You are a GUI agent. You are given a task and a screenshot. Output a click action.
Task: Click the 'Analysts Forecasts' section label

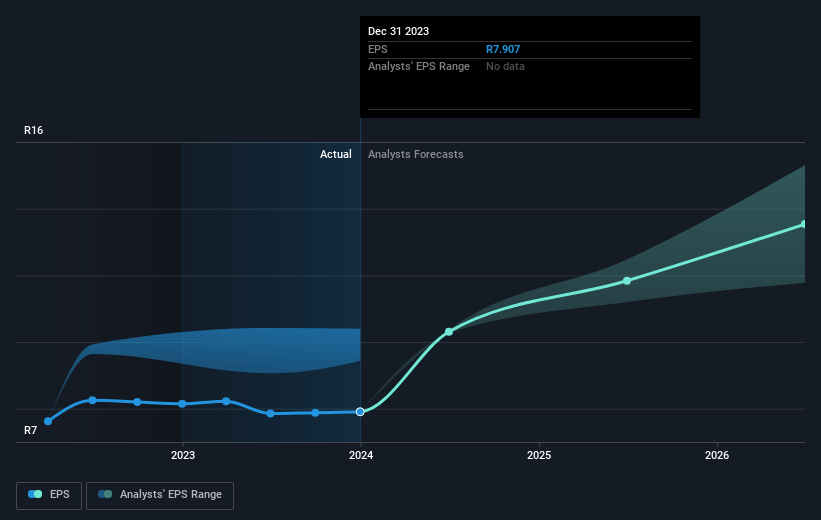point(416,154)
